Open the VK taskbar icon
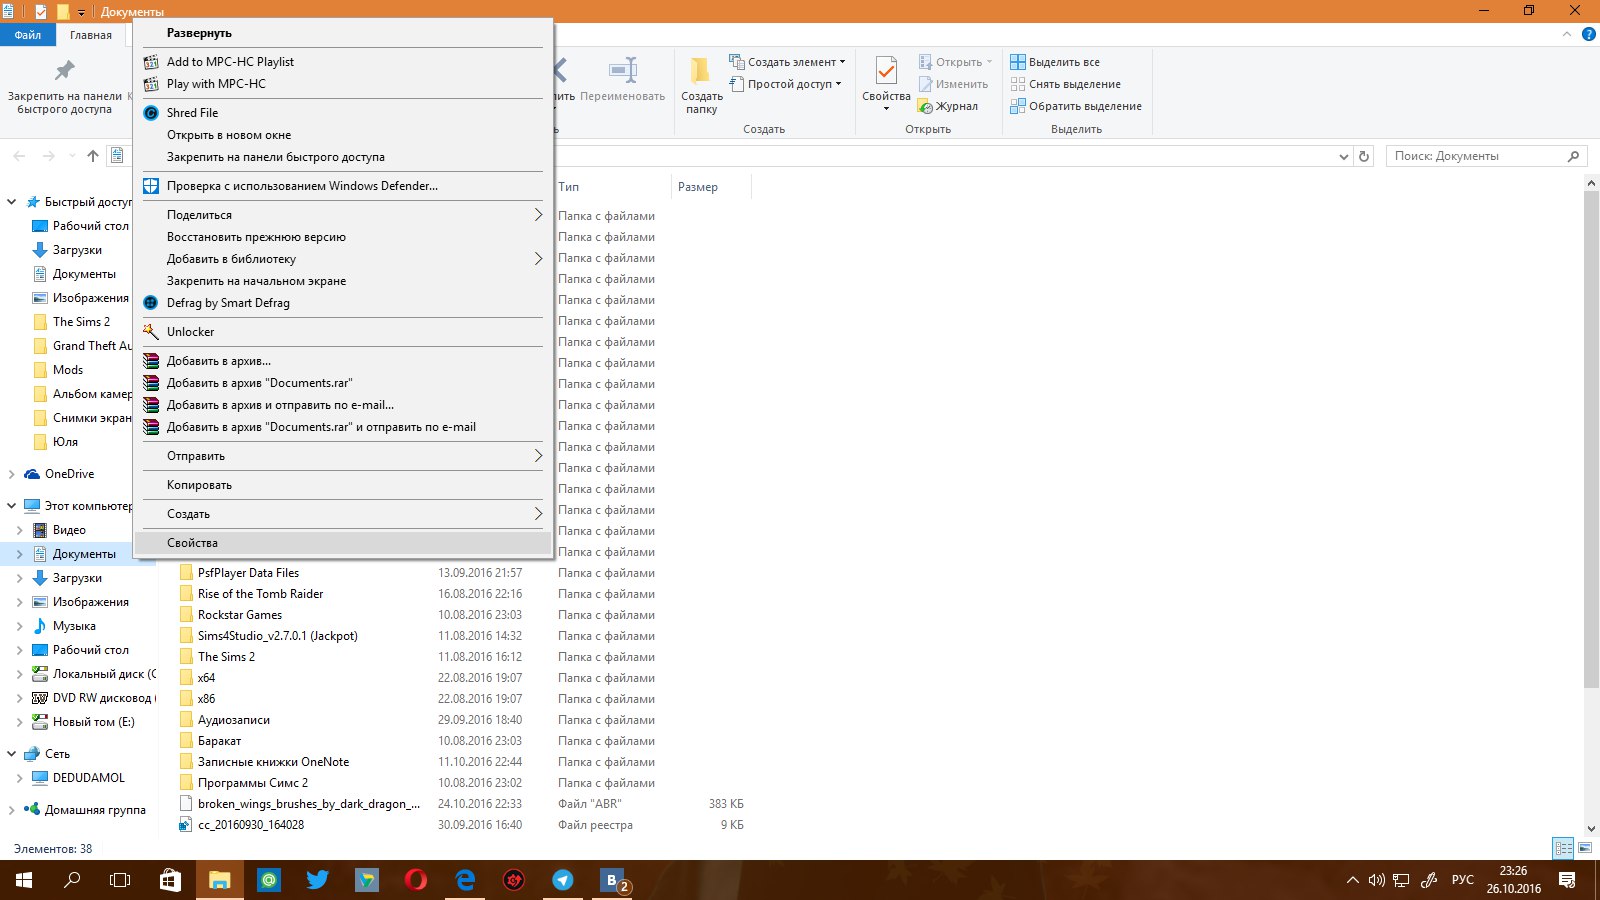Screen dimensions: 1600x900 point(612,880)
